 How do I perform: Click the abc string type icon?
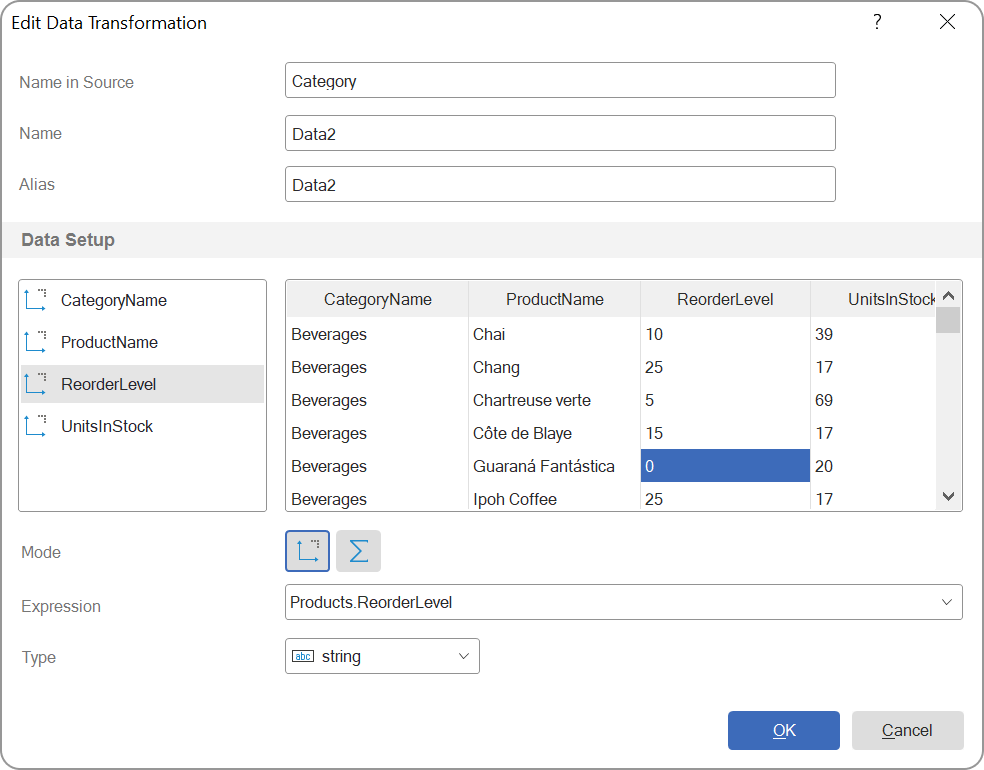[x=303, y=656]
